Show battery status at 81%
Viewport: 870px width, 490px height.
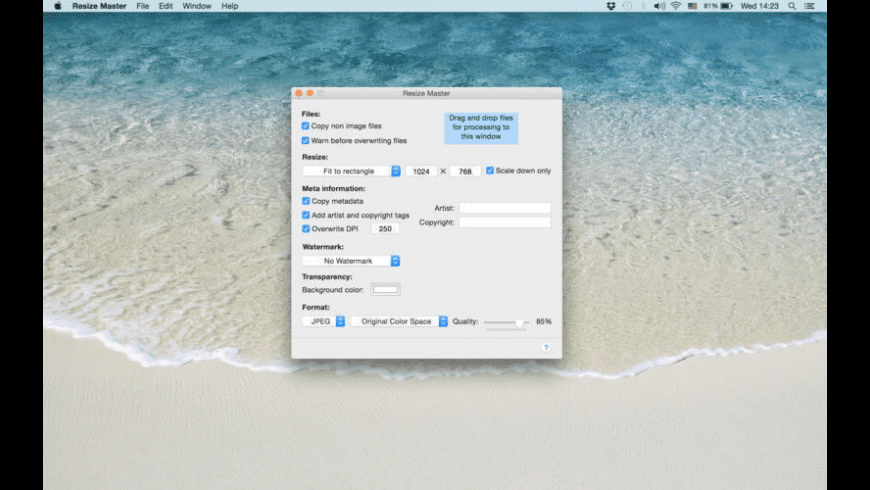coord(719,6)
